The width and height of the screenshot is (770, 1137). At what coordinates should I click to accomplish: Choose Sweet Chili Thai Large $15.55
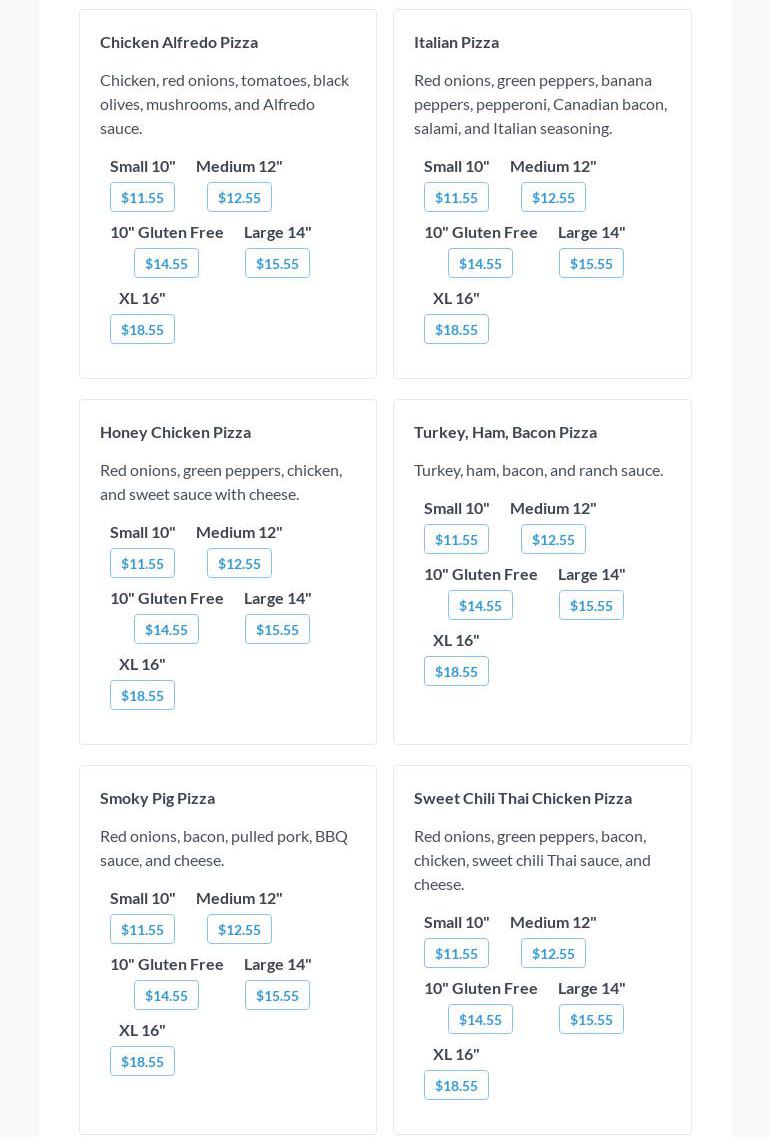(x=591, y=1019)
